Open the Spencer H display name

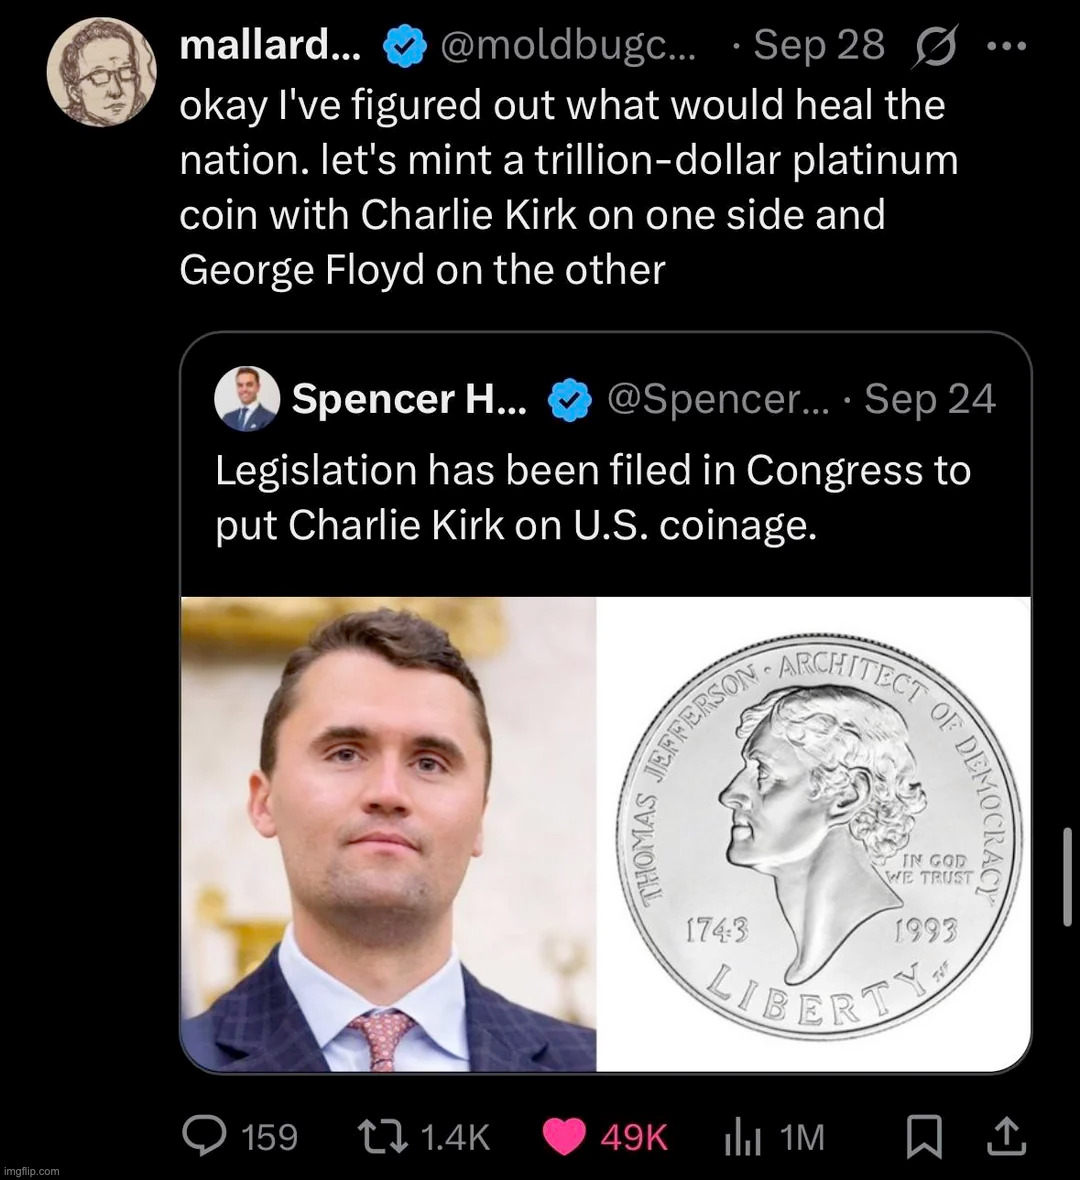click(409, 400)
